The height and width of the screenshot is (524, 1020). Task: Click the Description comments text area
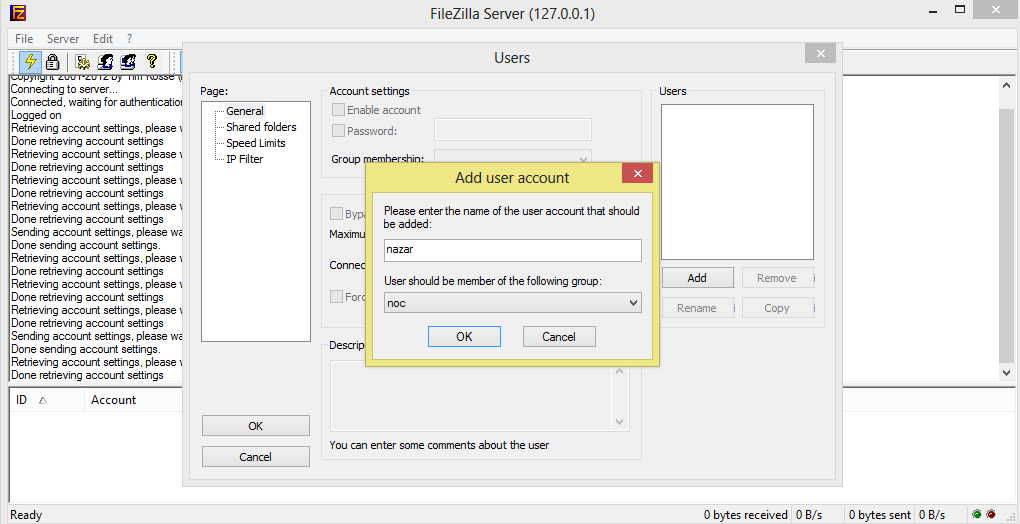point(471,396)
